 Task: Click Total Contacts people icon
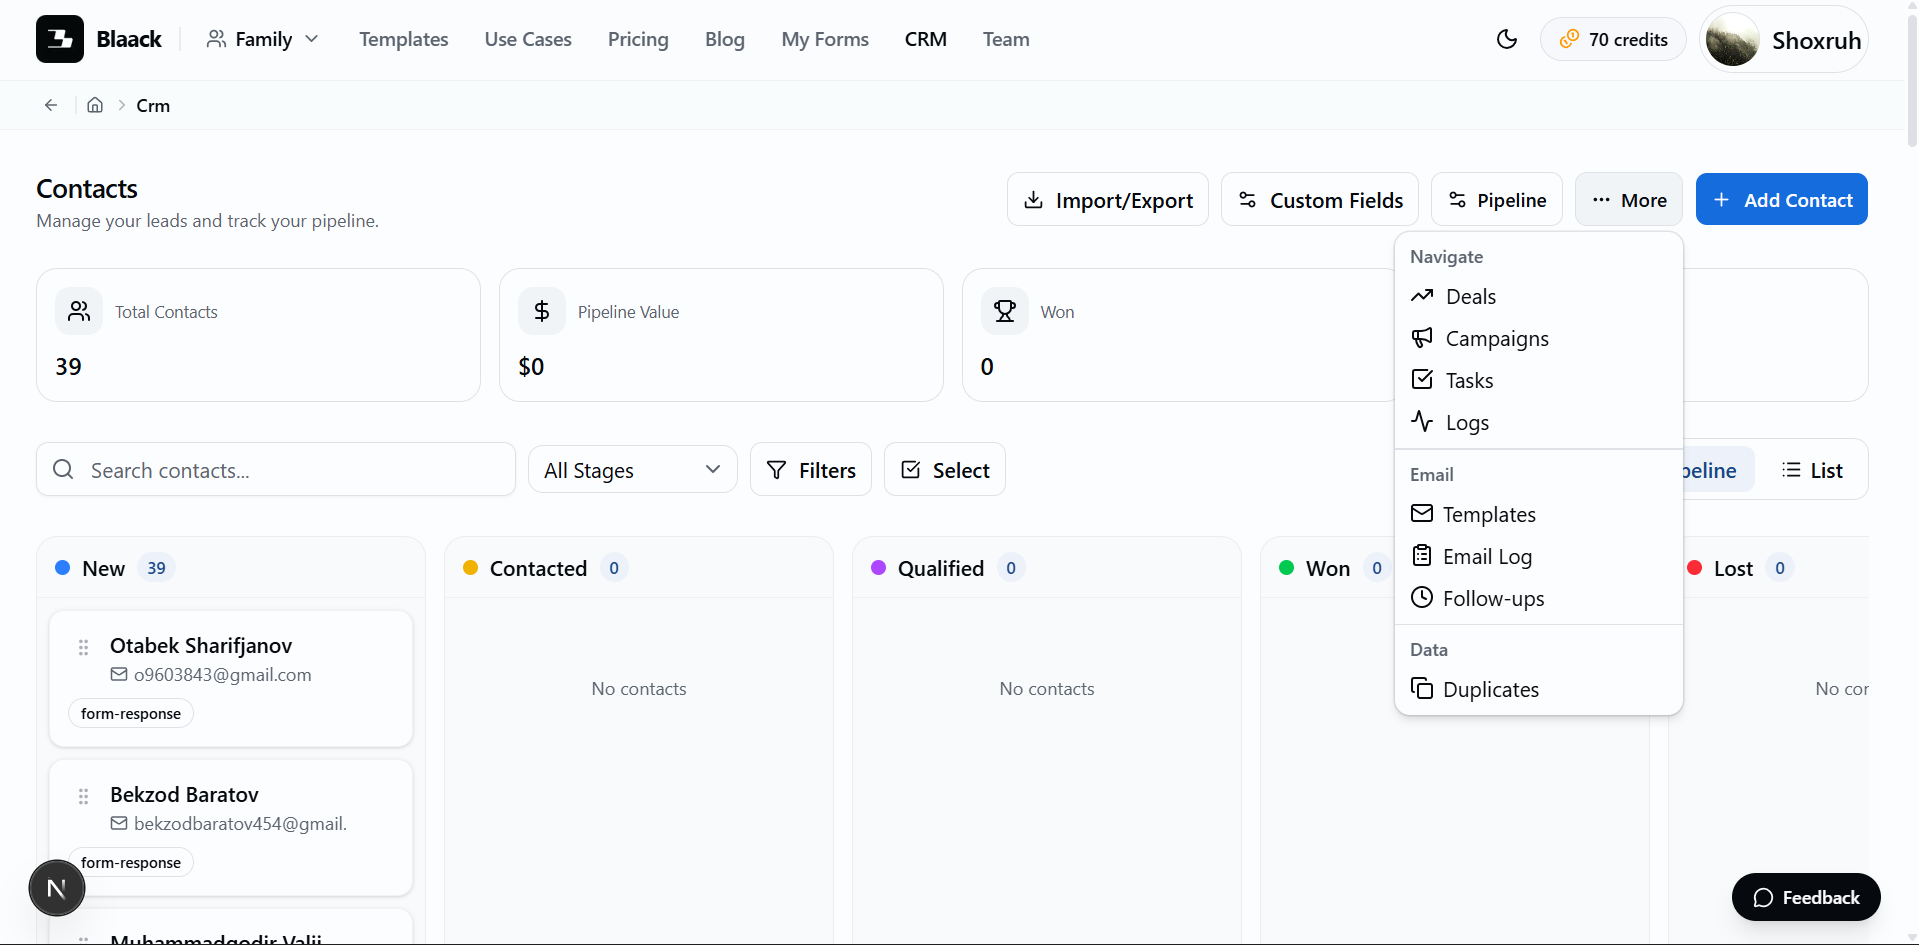point(79,311)
